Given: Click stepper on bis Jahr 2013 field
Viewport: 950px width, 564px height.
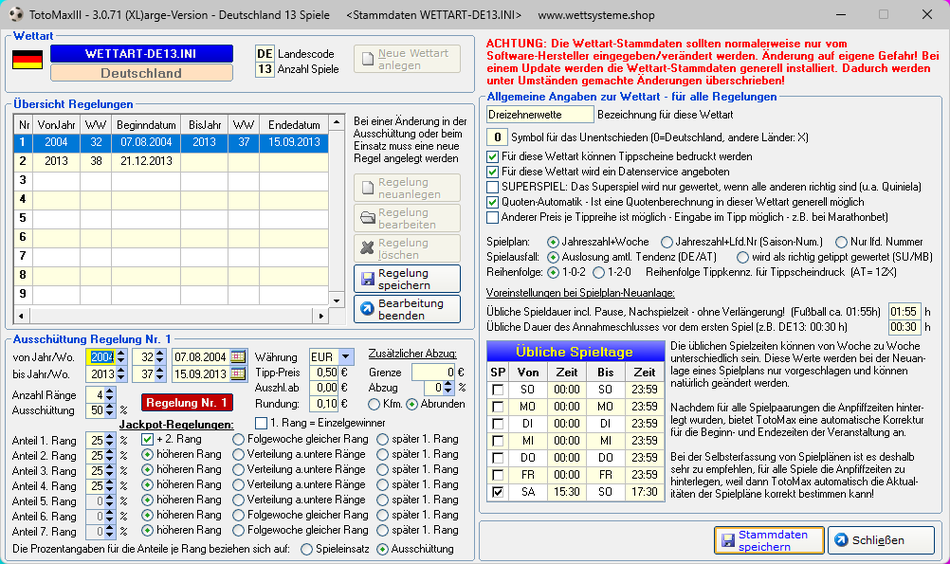Looking at the screenshot, I should (121, 374).
